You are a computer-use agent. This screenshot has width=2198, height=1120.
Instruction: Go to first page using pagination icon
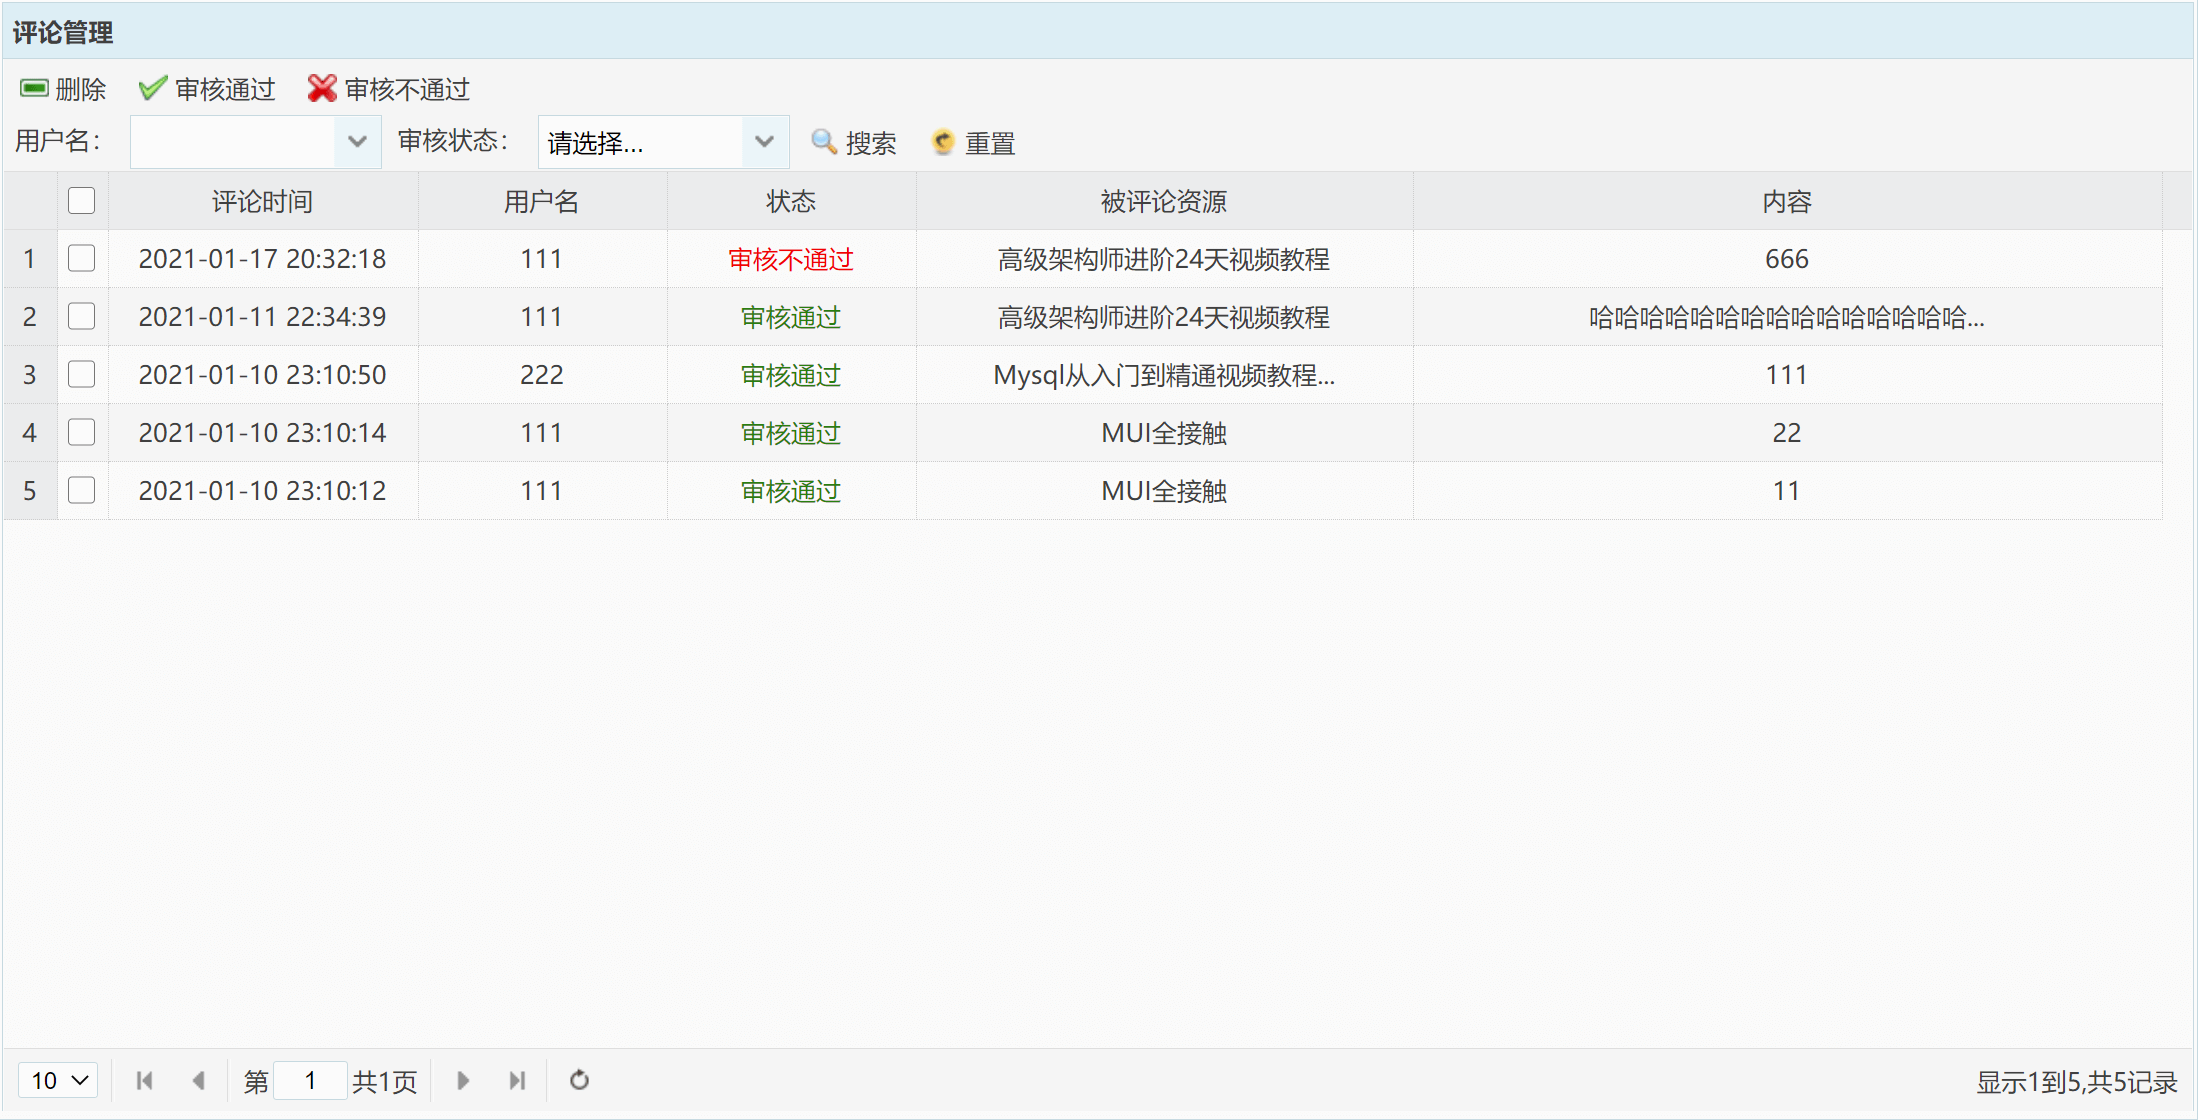144,1080
